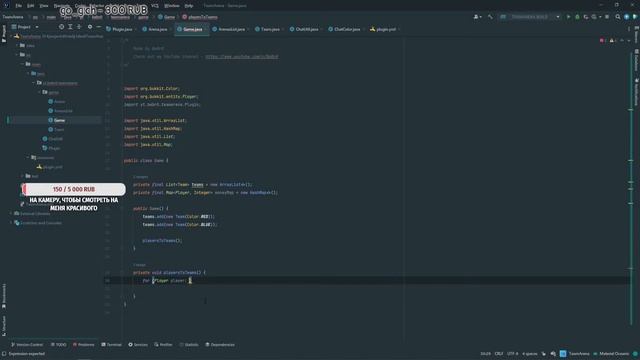Collapse the game package folder
The height and width of the screenshot is (360, 640).
[40, 92]
